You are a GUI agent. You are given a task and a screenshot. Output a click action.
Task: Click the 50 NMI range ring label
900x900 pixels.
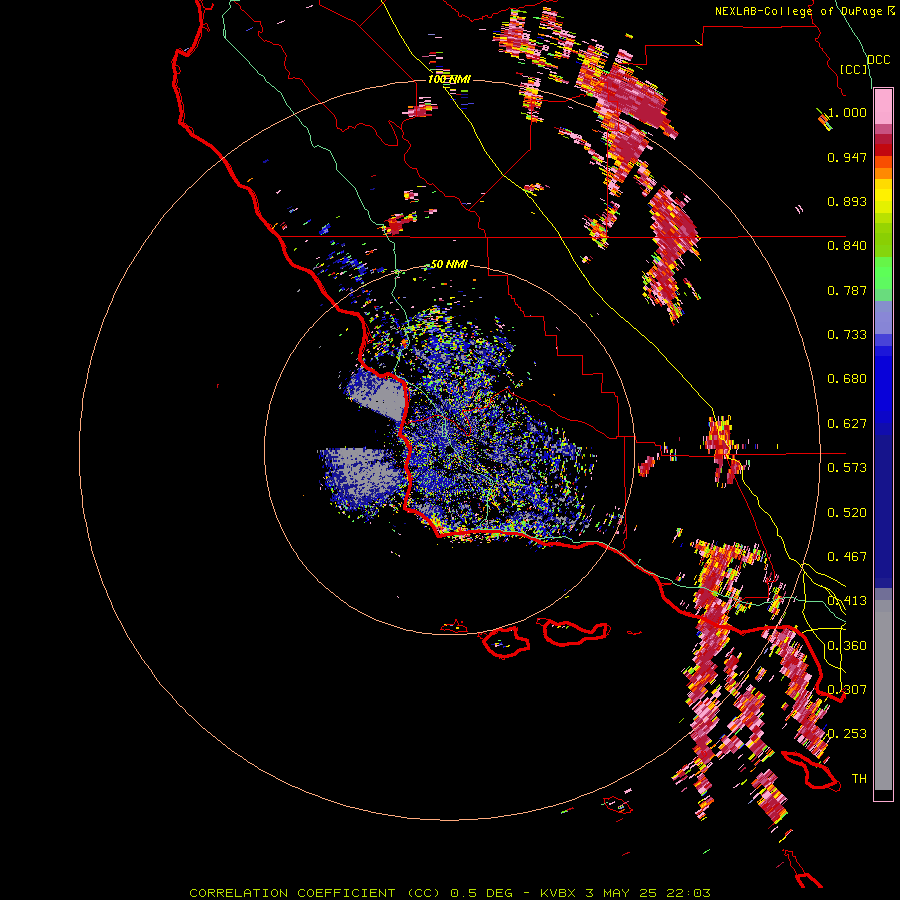coord(449,264)
